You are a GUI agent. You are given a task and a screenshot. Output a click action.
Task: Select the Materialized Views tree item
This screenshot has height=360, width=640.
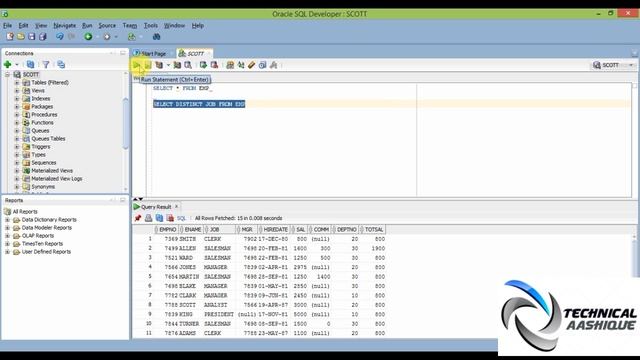click(52, 171)
